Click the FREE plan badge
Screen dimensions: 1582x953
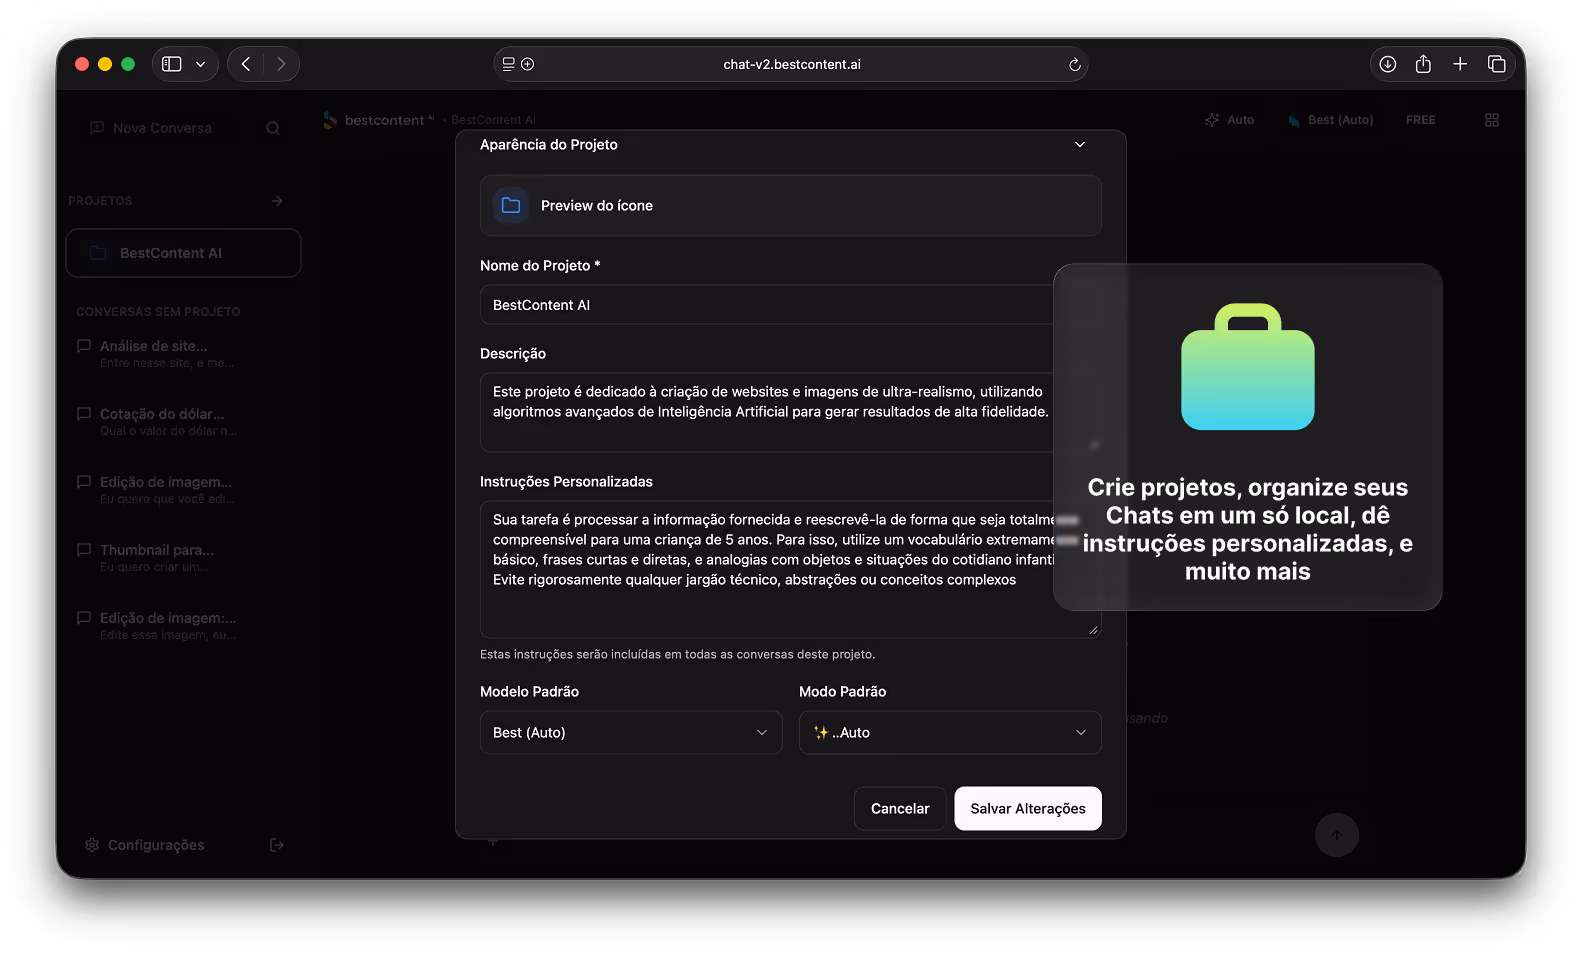pos(1420,120)
